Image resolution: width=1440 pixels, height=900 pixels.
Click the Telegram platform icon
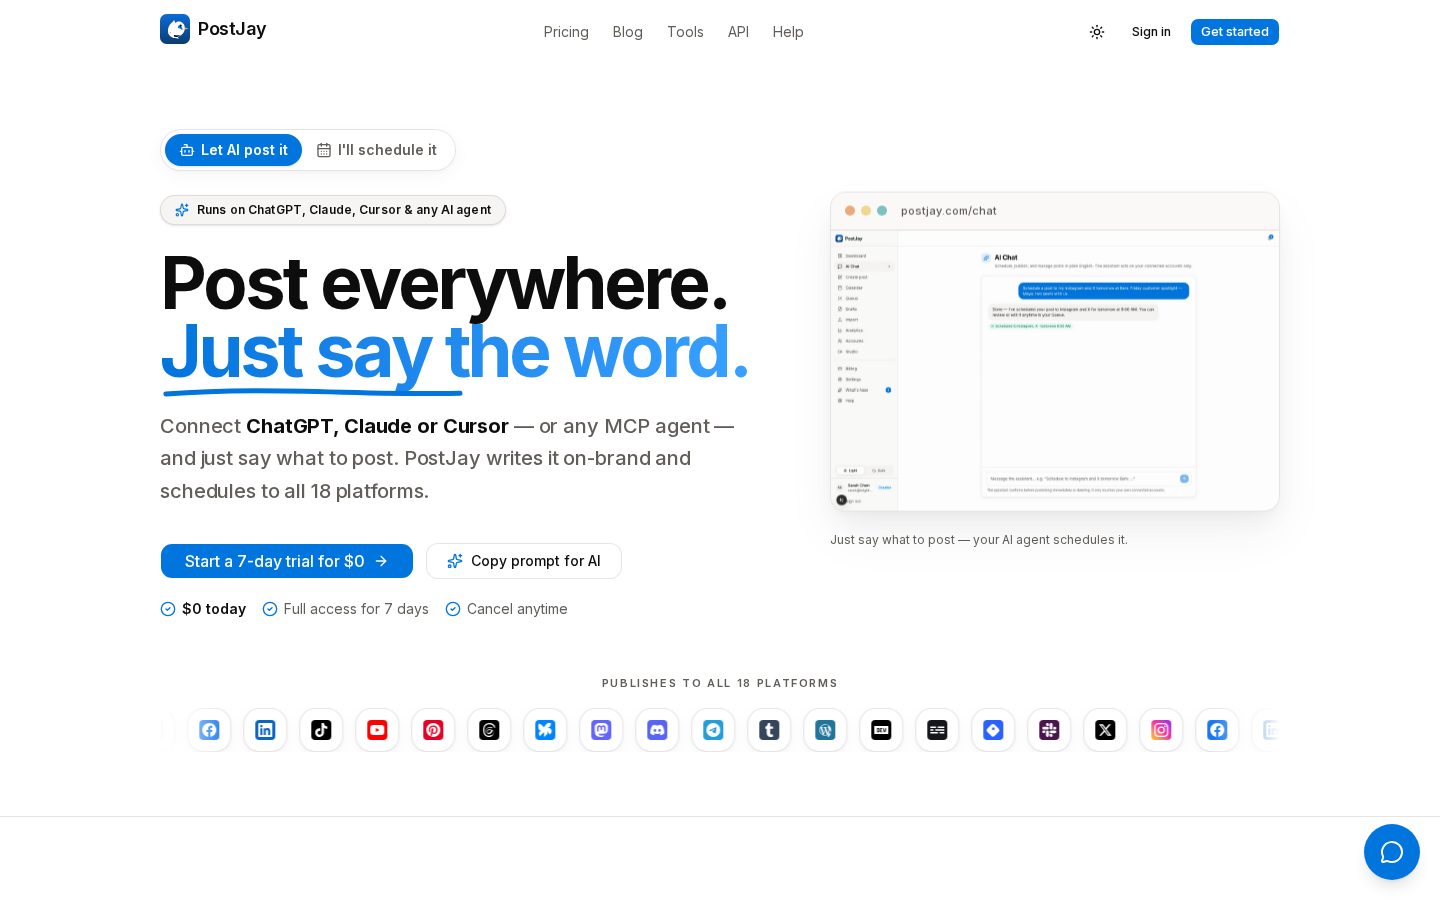[x=713, y=730]
